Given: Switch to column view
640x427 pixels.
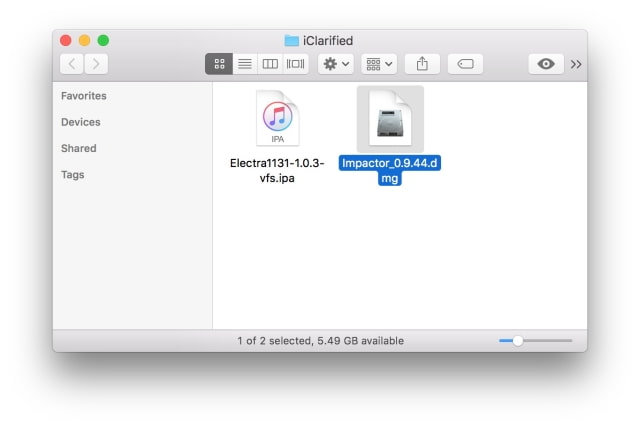Looking at the screenshot, I should click(270, 64).
